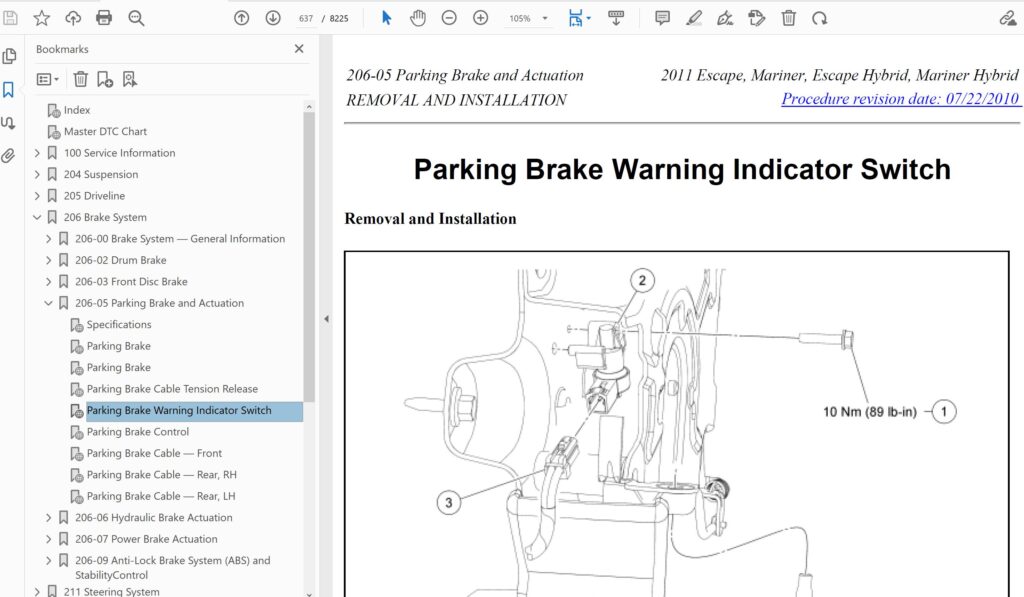Click the print icon in toolbar
The height and width of the screenshot is (597, 1024).
coord(104,18)
